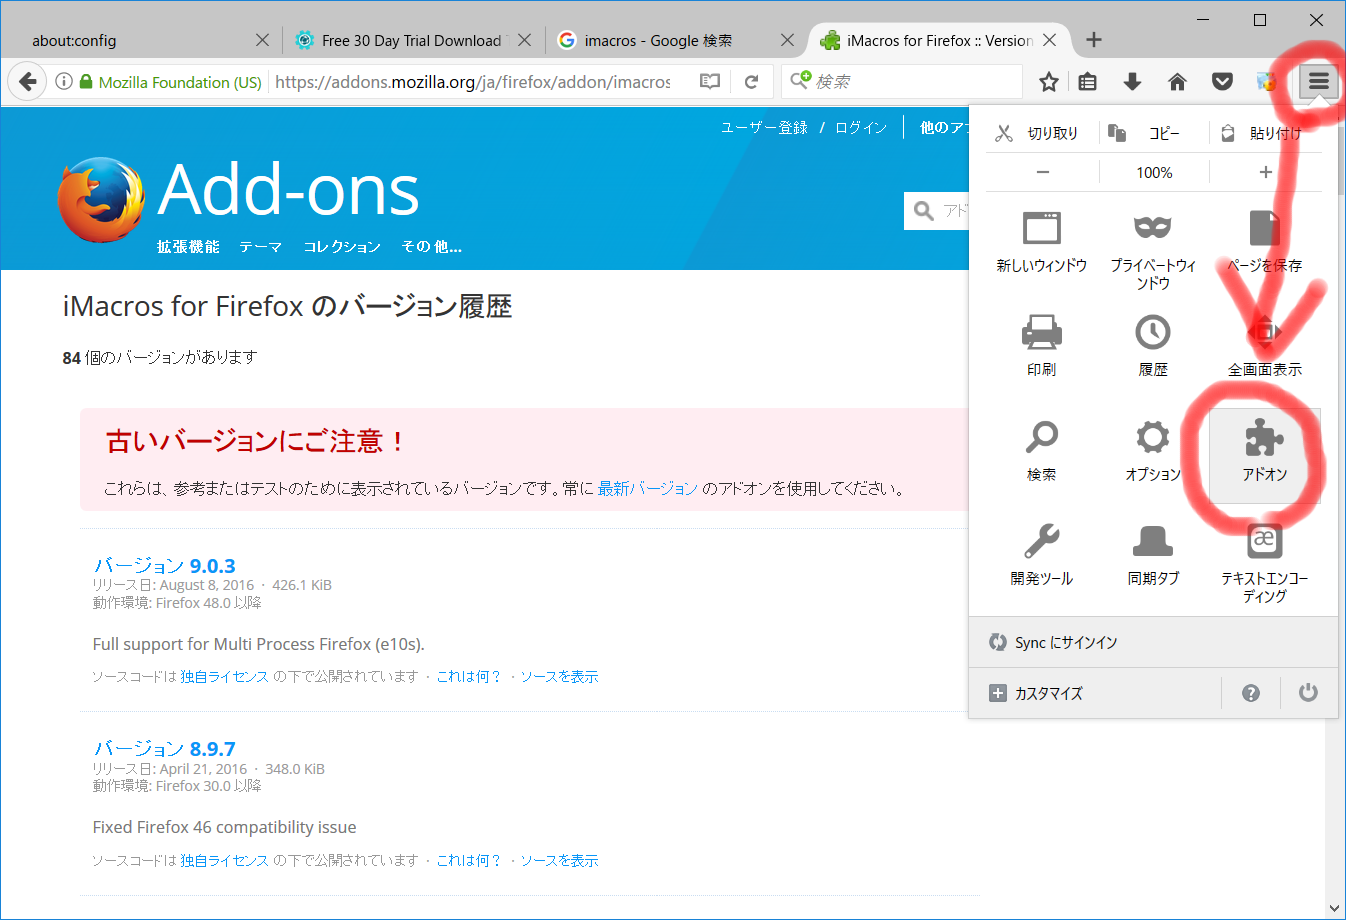Click the Add-ons Firefox logo
1346x920 pixels.
pos(100,199)
